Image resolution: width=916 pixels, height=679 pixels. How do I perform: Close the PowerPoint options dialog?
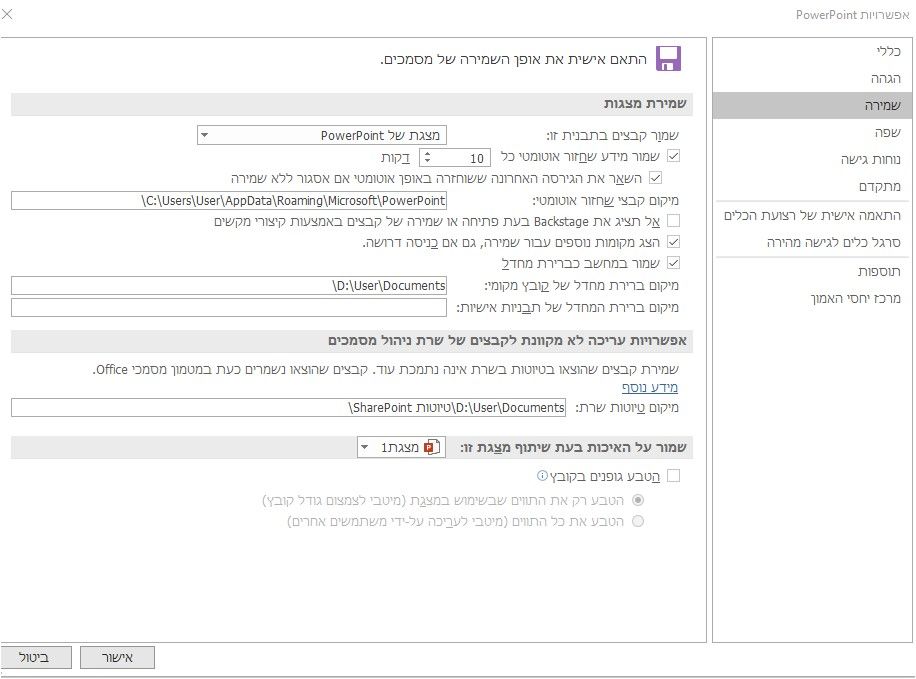point(7,13)
